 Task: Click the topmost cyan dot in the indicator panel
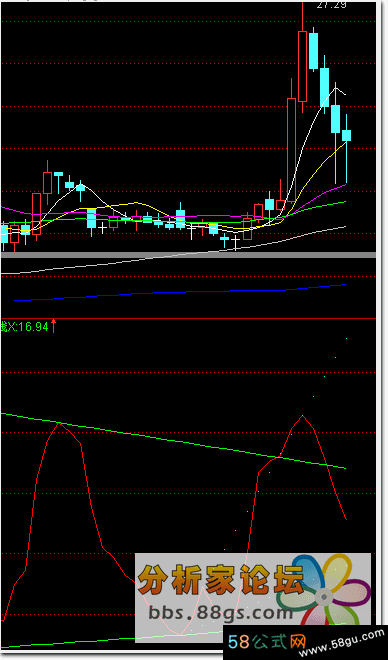click(x=346, y=338)
